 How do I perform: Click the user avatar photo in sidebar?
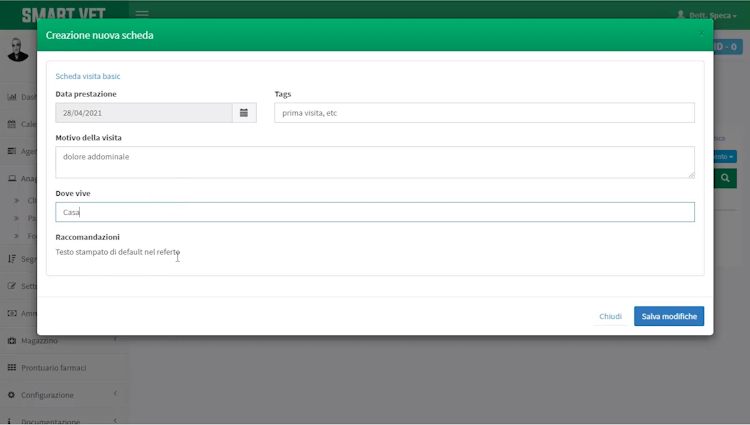click(x=18, y=50)
